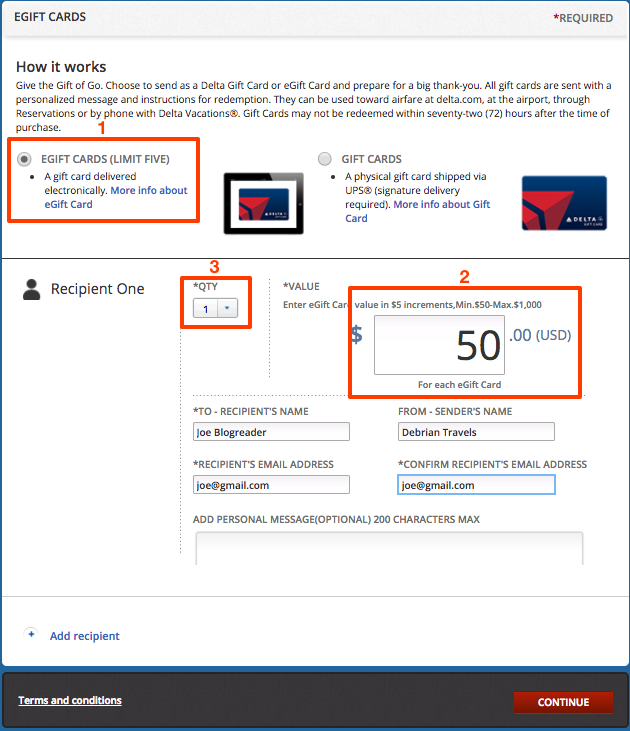
Task: Open Terms and conditions link
Action: coord(70,700)
